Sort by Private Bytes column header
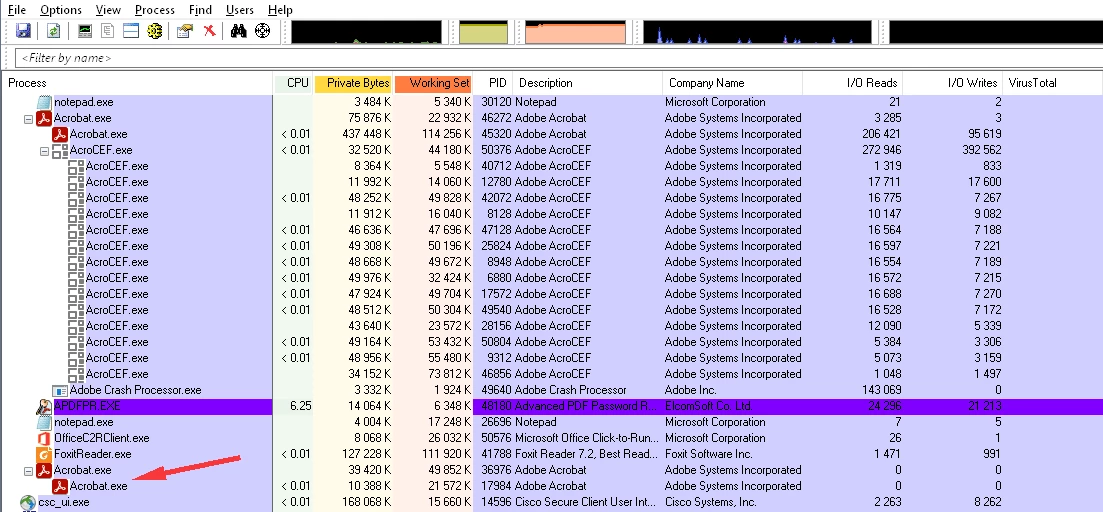 point(353,83)
